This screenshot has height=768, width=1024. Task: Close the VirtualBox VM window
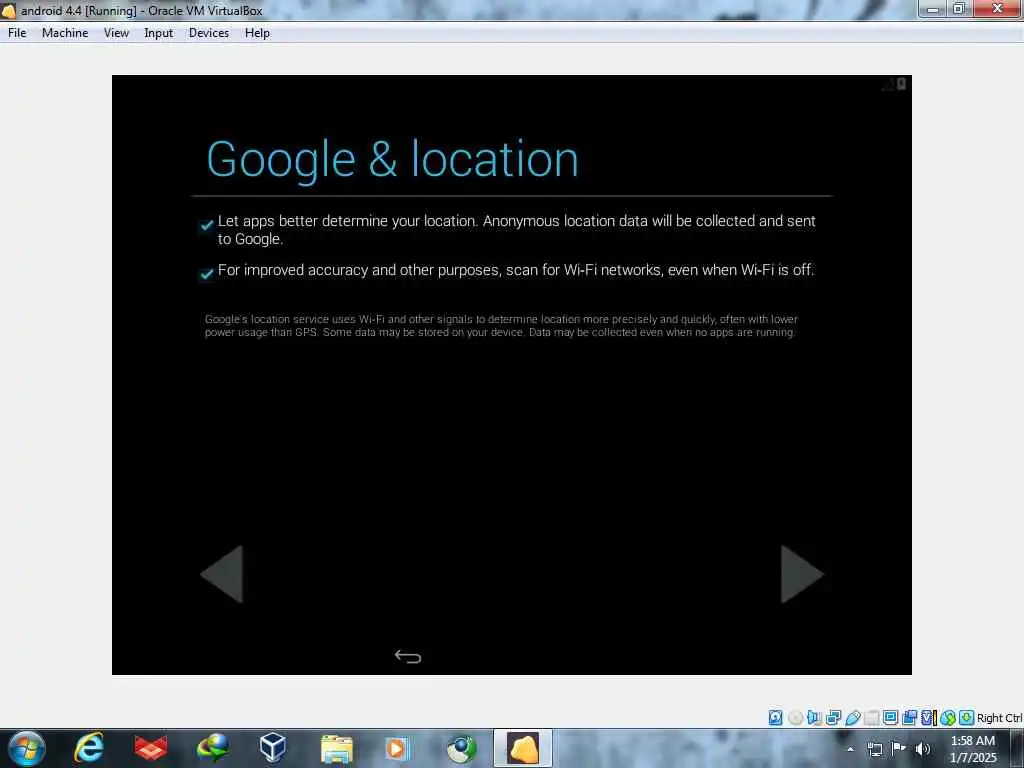point(997,9)
